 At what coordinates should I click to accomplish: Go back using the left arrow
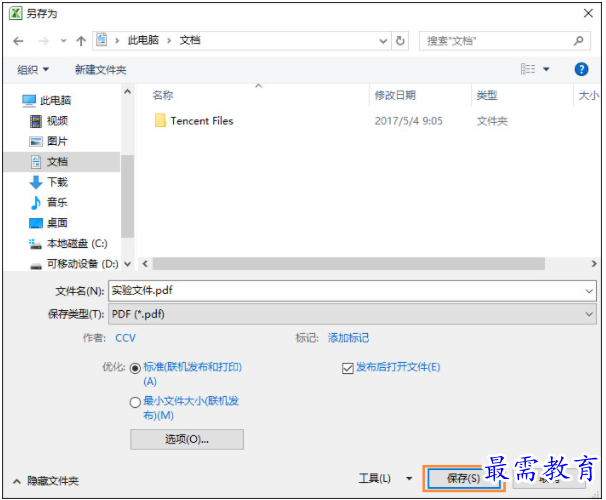[18, 41]
